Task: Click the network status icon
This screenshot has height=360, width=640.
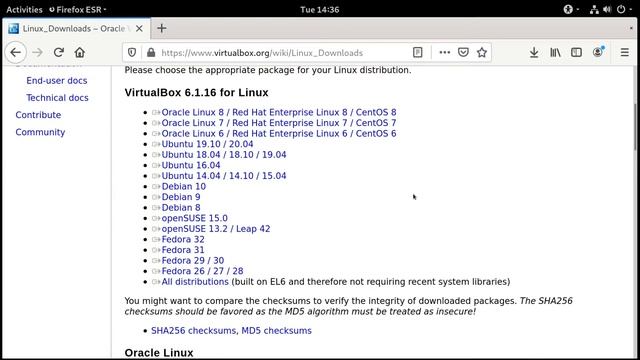Action: point(594,9)
